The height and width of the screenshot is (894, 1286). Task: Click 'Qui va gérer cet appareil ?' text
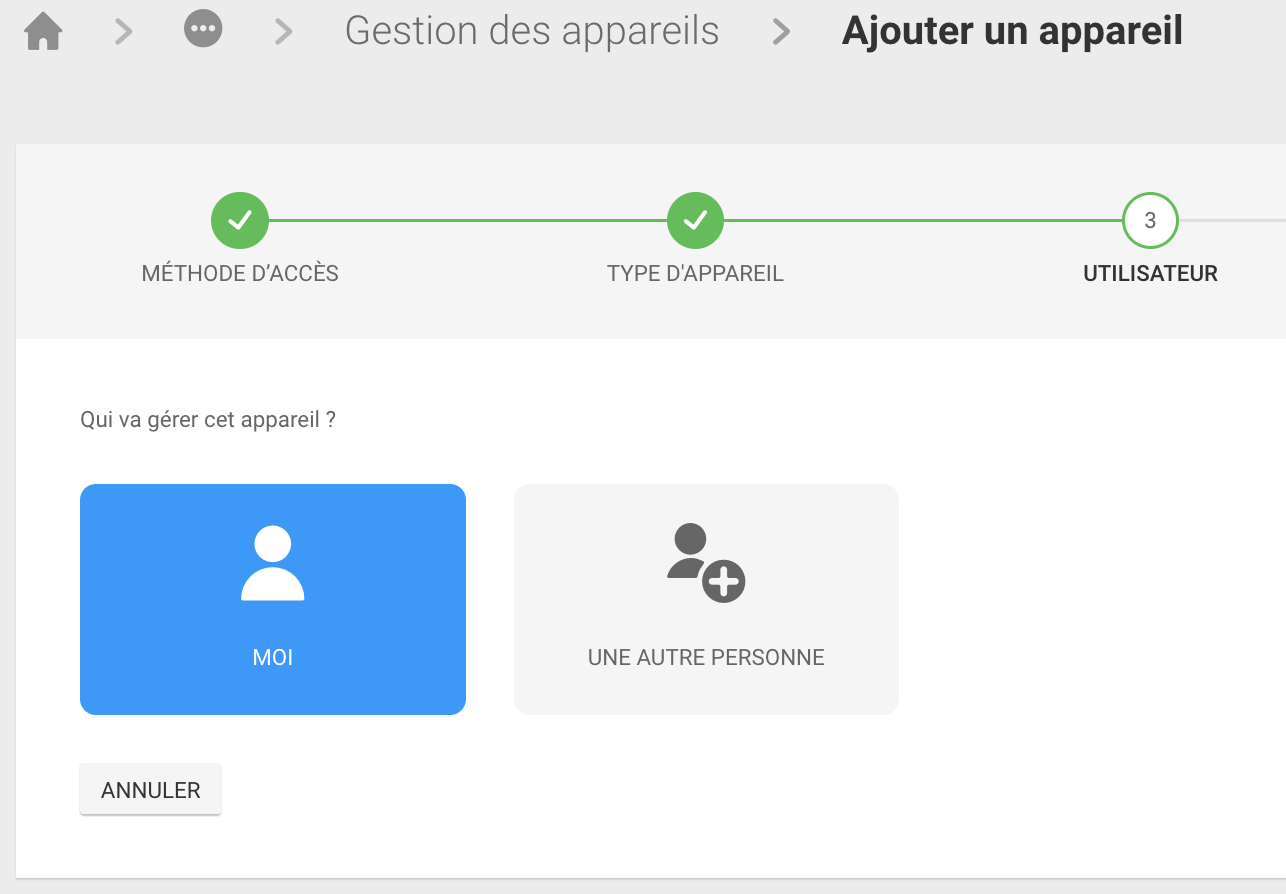tap(208, 419)
